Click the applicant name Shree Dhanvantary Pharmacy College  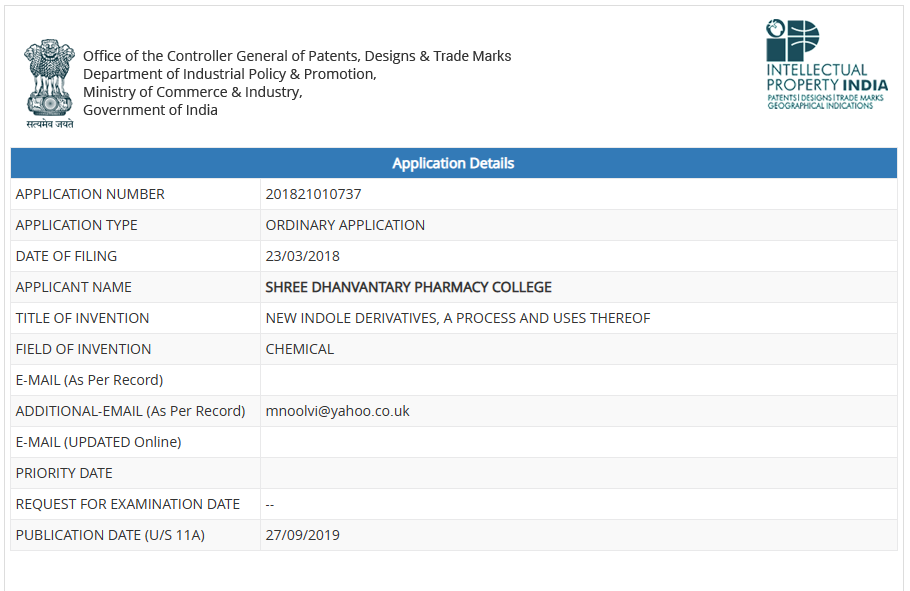click(408, 287)
